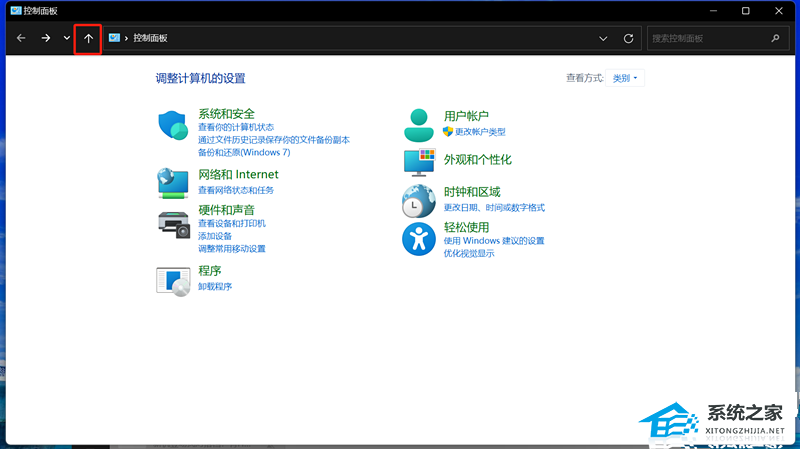
Task: Open 使用 Windows 建议的设置 link
Action: (x=494, y=241)
